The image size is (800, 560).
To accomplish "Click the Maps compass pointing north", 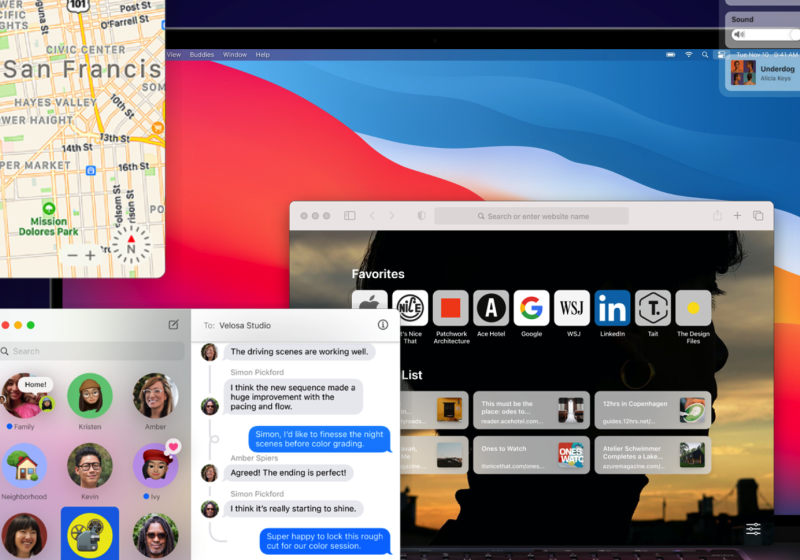I will 131,242.
